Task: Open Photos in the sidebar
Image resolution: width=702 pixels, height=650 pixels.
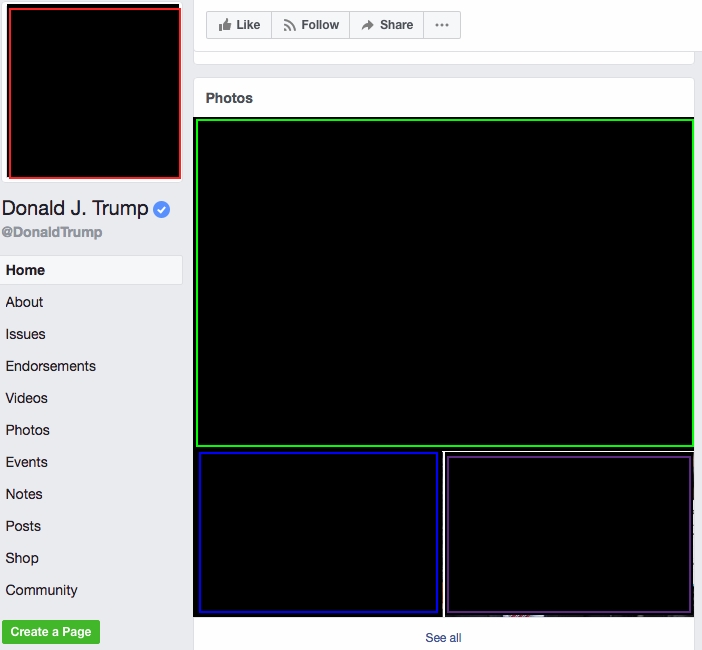Action: [x=28, y=430]
